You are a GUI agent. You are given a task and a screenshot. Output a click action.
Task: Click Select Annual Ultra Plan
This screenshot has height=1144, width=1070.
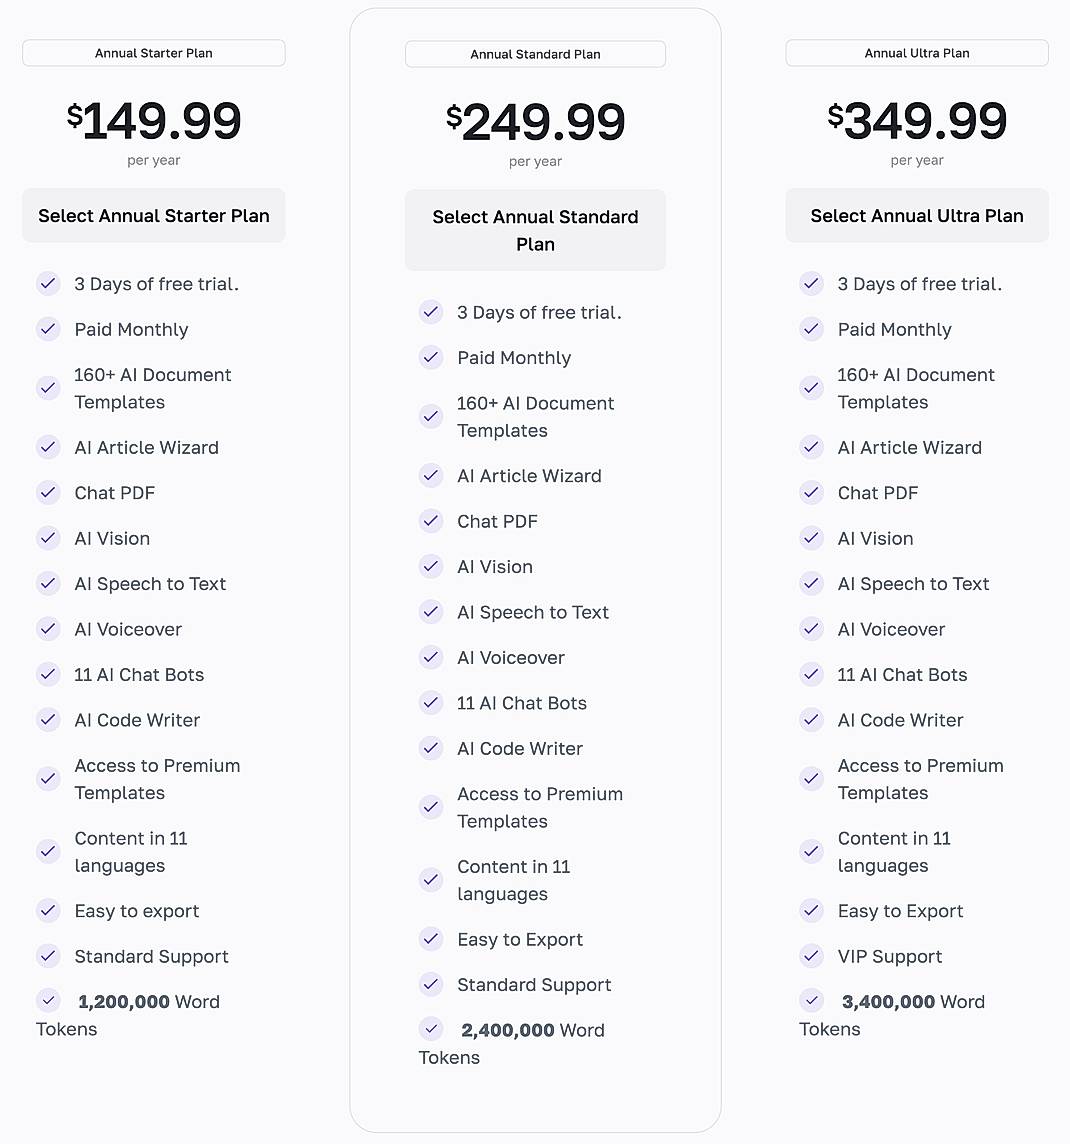click(x=916, y=215)
